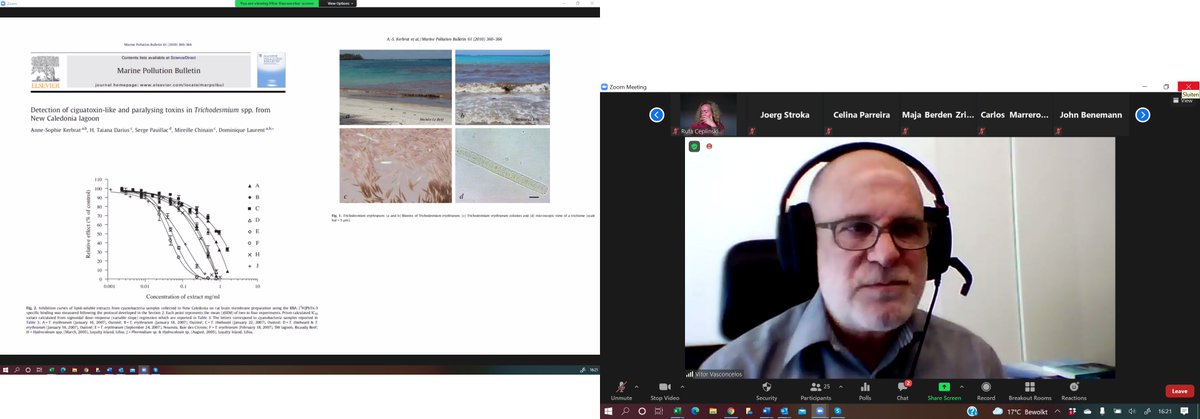Minimize the Zoom Meeting window

click(1147, 86)
